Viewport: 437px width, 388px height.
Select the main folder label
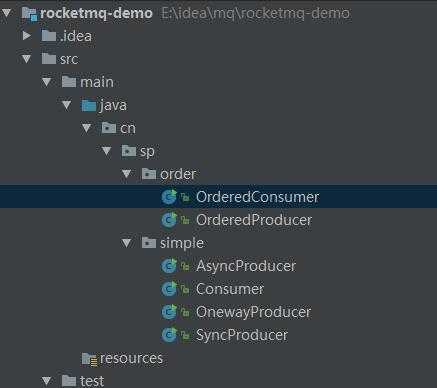(x=97, y=82)
